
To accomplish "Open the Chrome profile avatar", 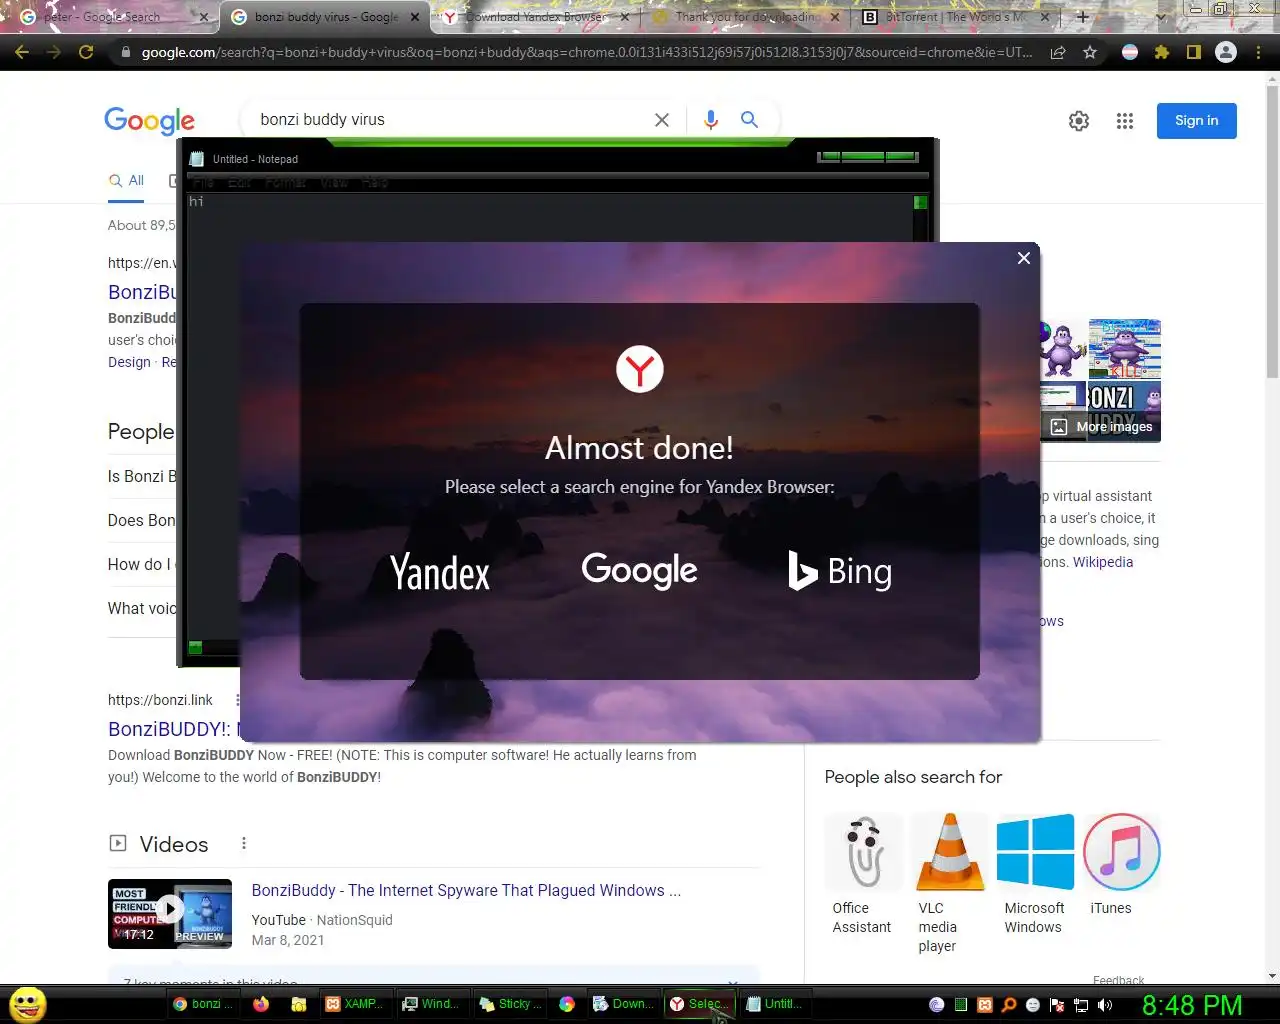I will click(1226, 52).
